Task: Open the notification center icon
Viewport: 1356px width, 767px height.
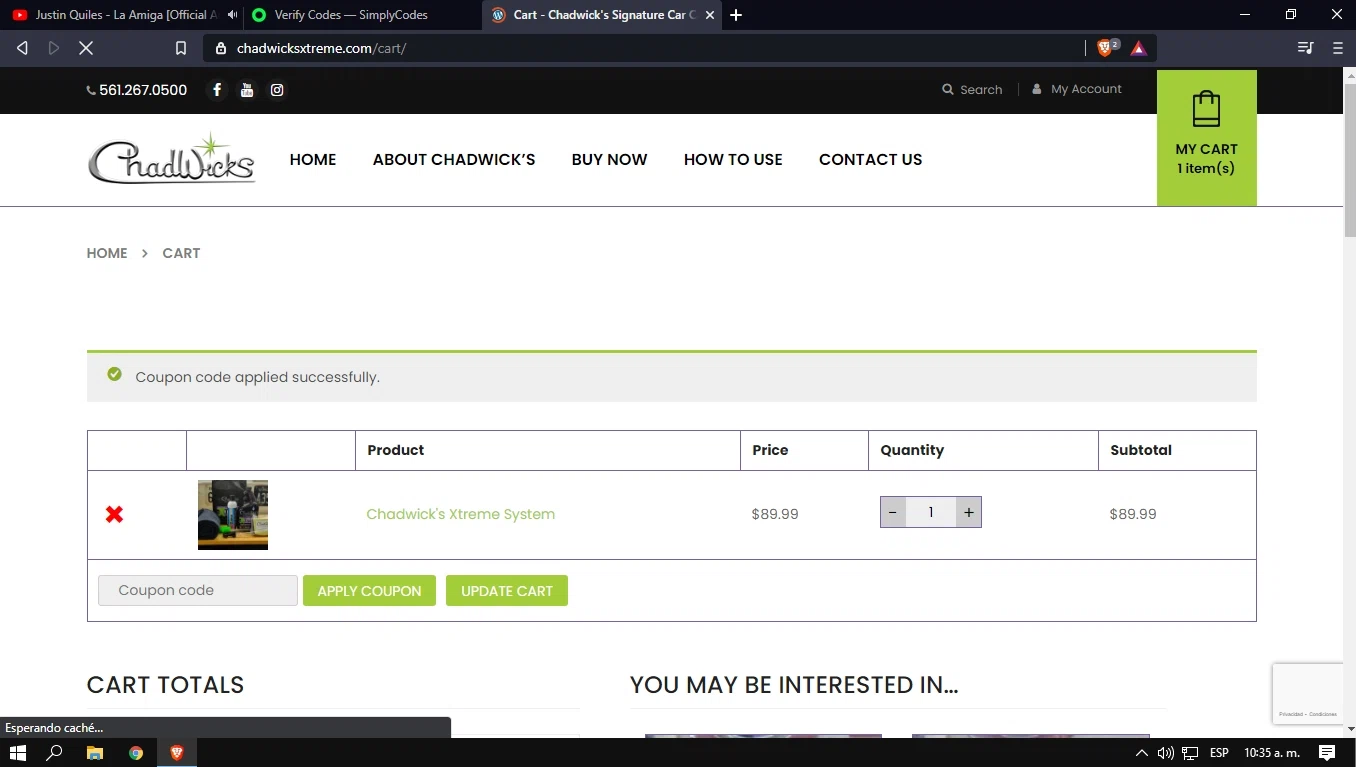Action: (1327, 753)
